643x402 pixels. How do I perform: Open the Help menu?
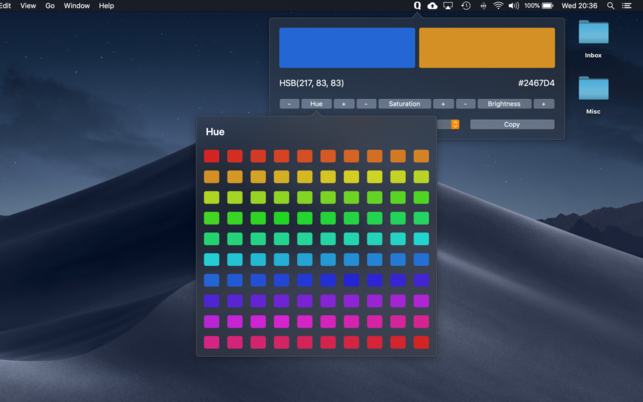click(x=106, y=6)
